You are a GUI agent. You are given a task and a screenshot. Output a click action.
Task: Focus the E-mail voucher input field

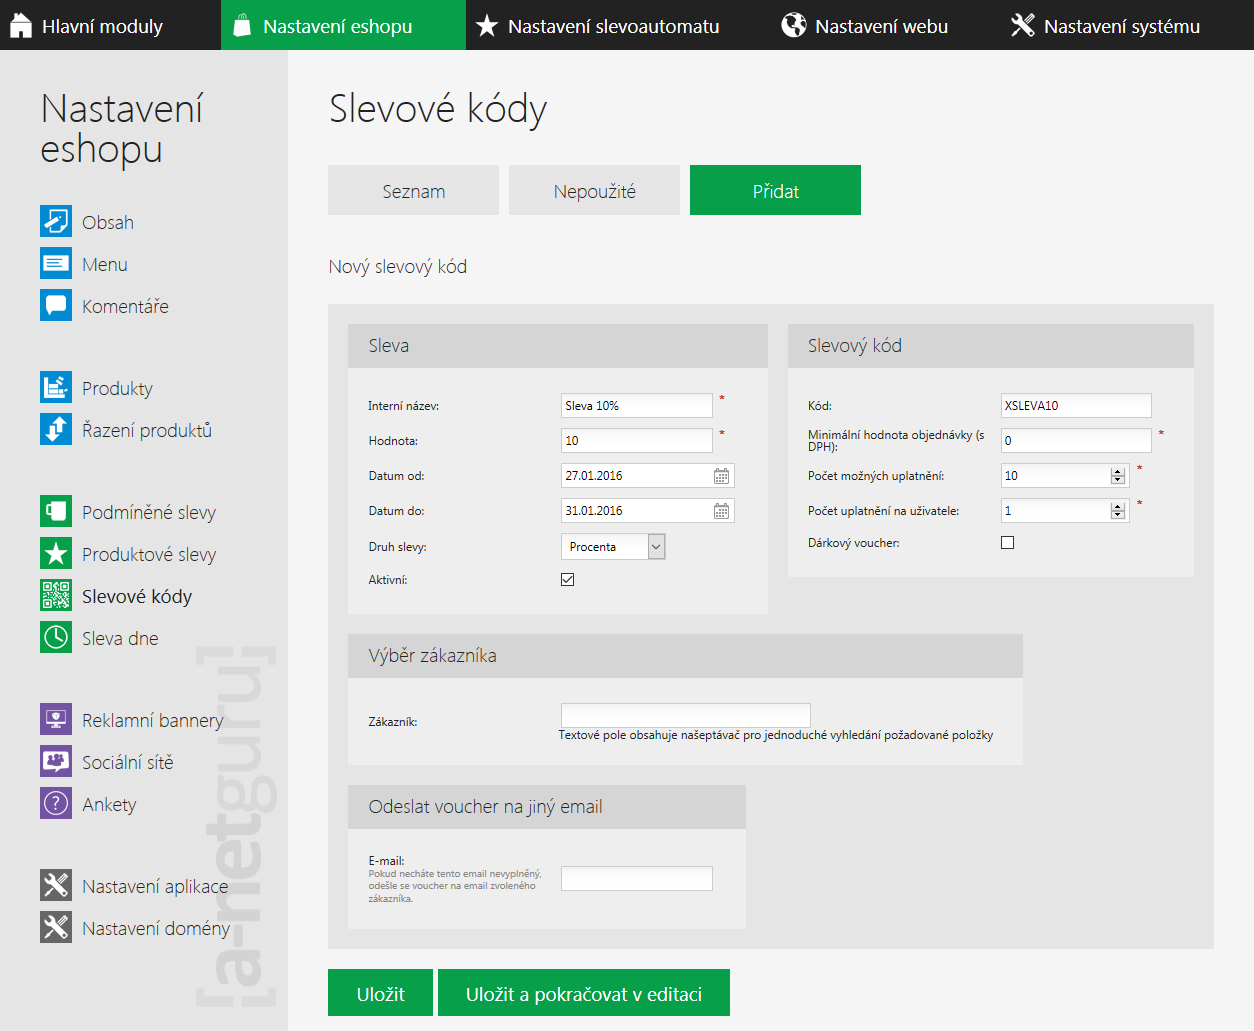pyautogui.click(x=637, y=878)
